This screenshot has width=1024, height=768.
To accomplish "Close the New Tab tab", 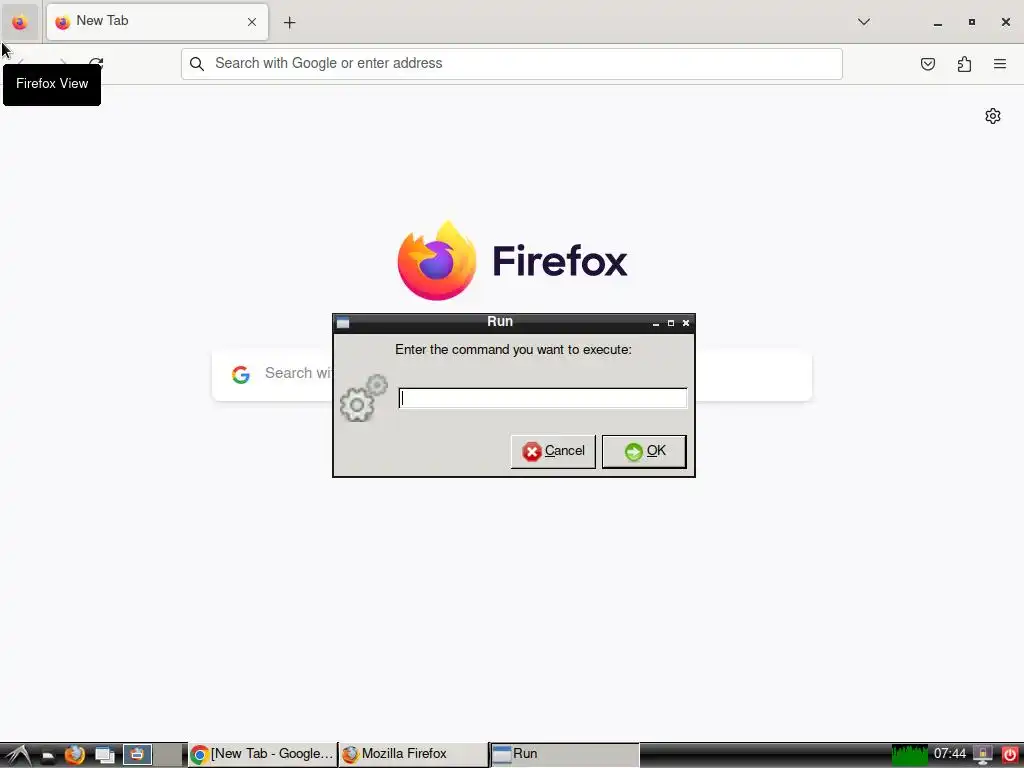I will tap(251, 22).
